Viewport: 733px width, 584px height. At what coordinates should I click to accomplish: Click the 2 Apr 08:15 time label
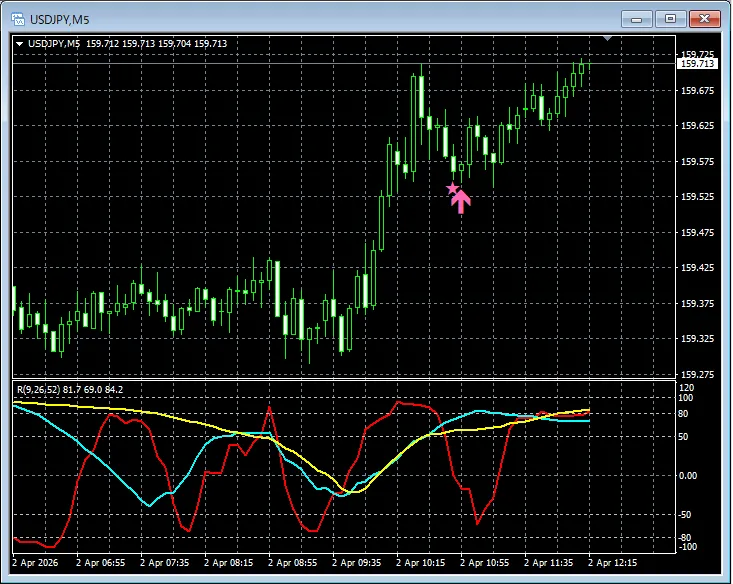pyautogui.click(x=229, y=562)
